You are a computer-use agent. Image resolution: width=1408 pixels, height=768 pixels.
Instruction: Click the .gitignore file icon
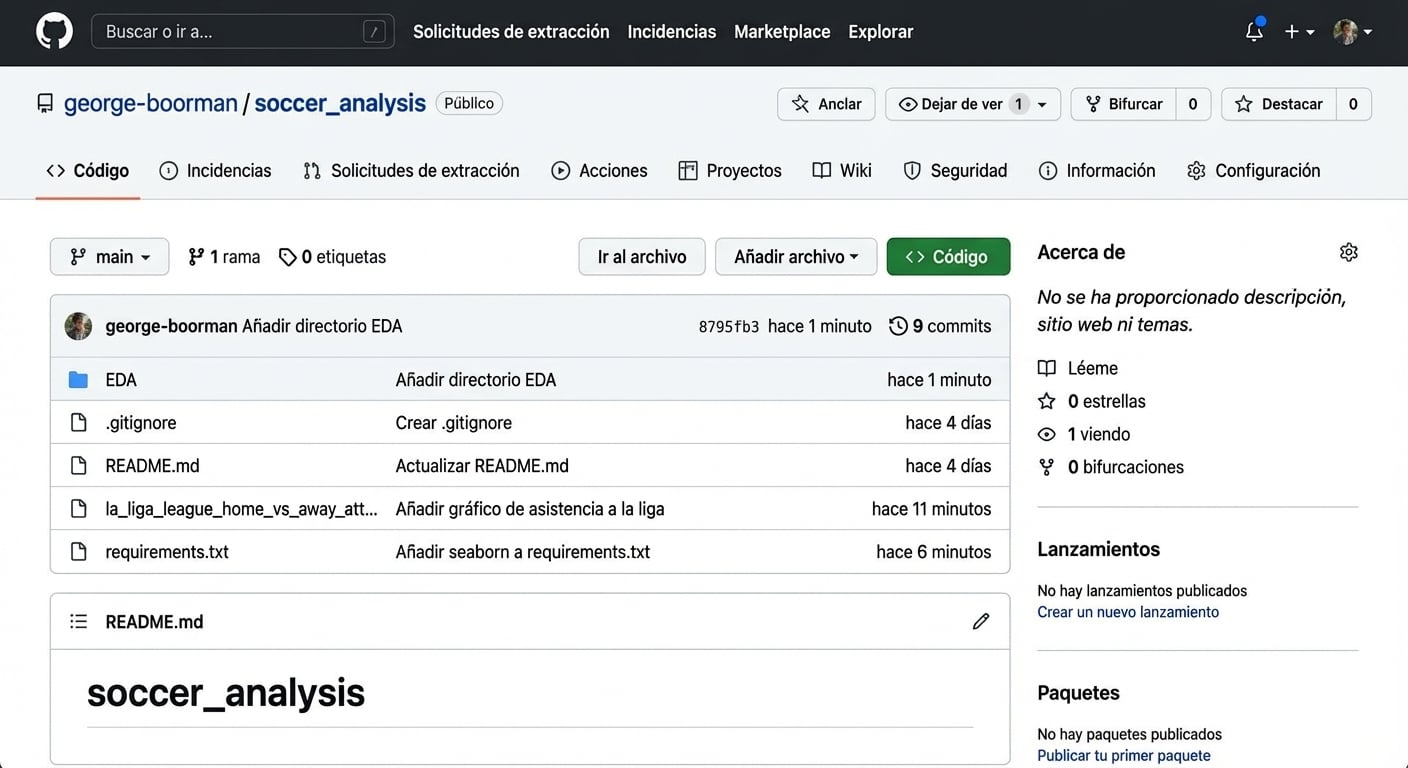click(x=78, y=423)
